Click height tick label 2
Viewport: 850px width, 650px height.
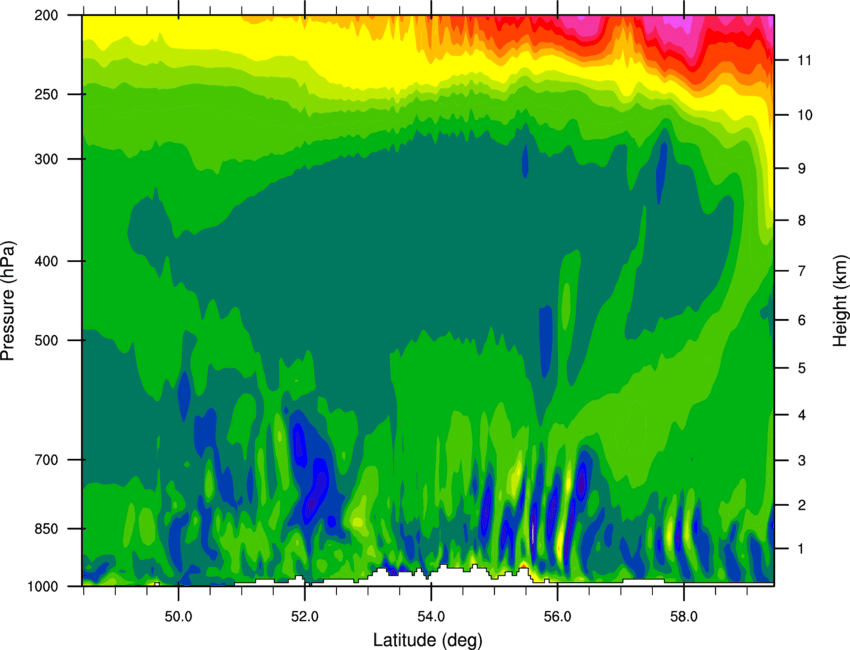[802, 505]
